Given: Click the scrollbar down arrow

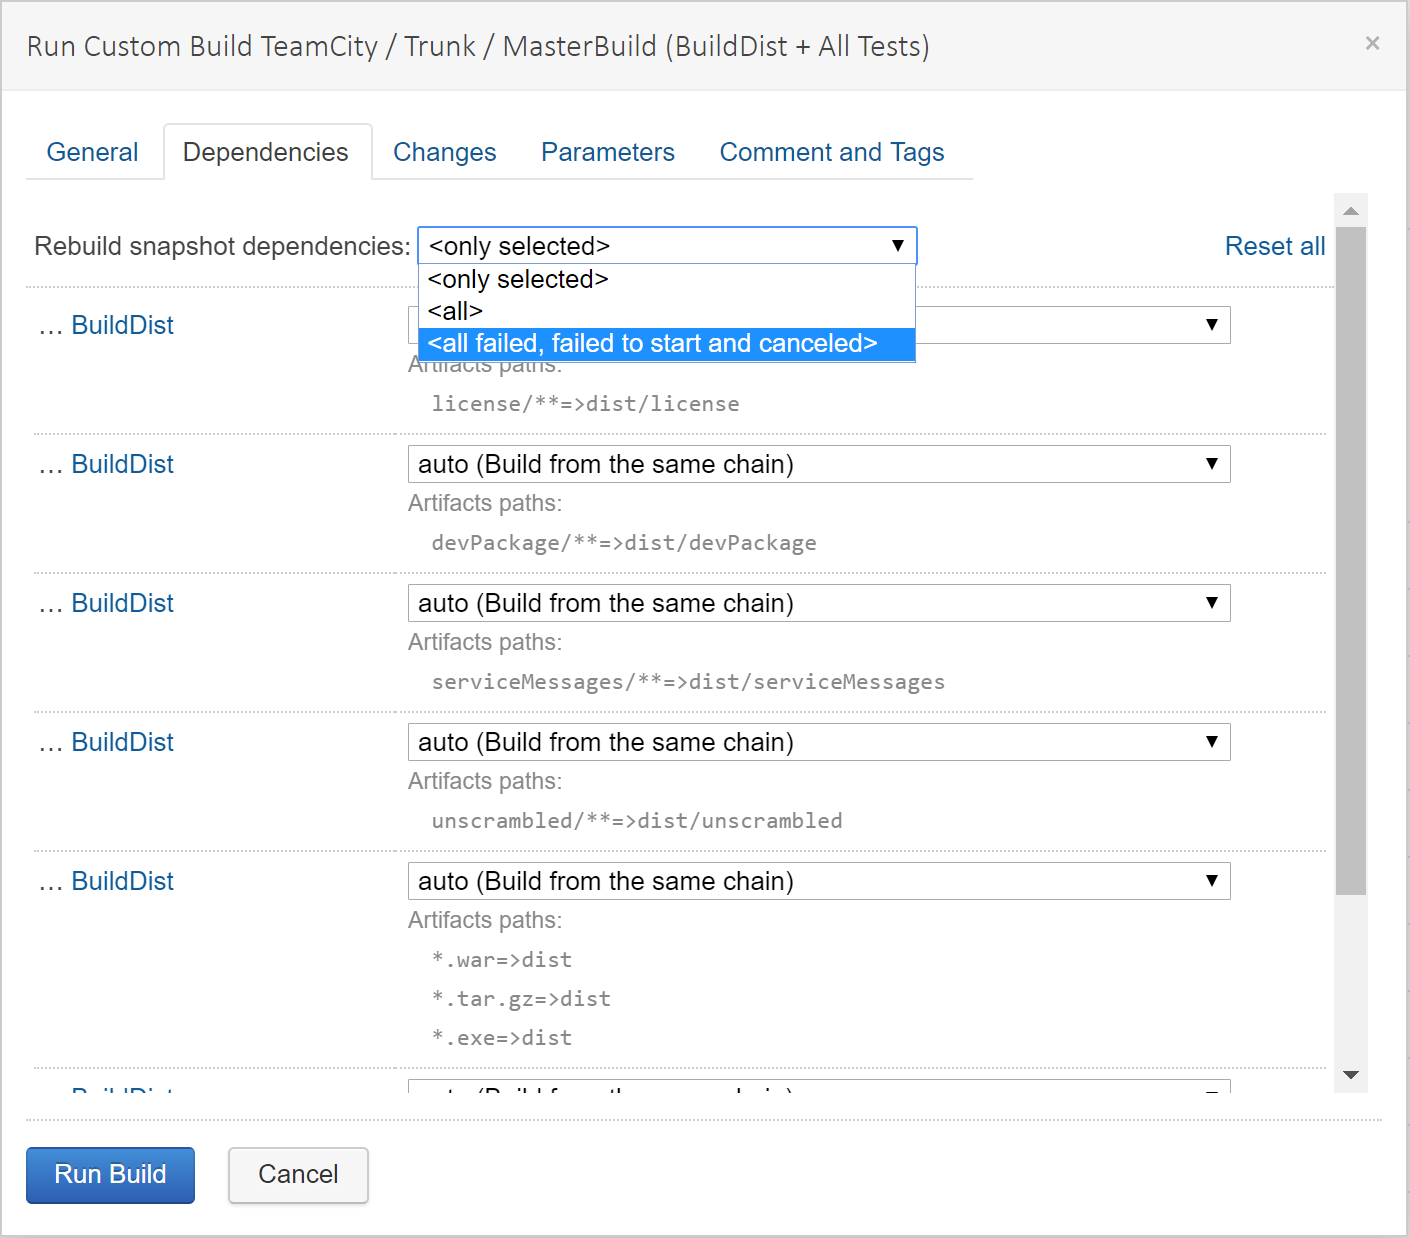Looking at the screenshot, I should click(x=1351, y=1075).
